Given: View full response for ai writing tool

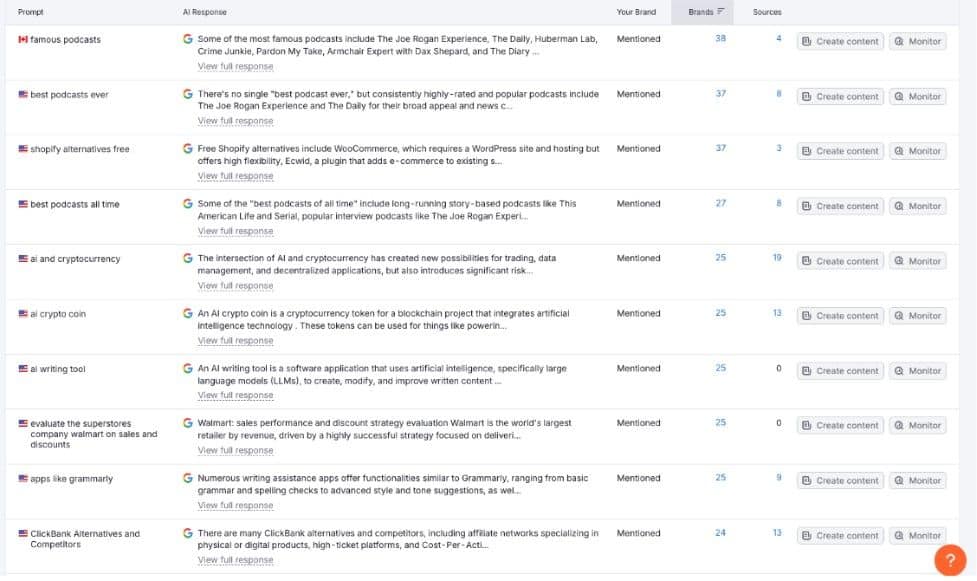Looking at the screenshot, I should pos(236,395).
